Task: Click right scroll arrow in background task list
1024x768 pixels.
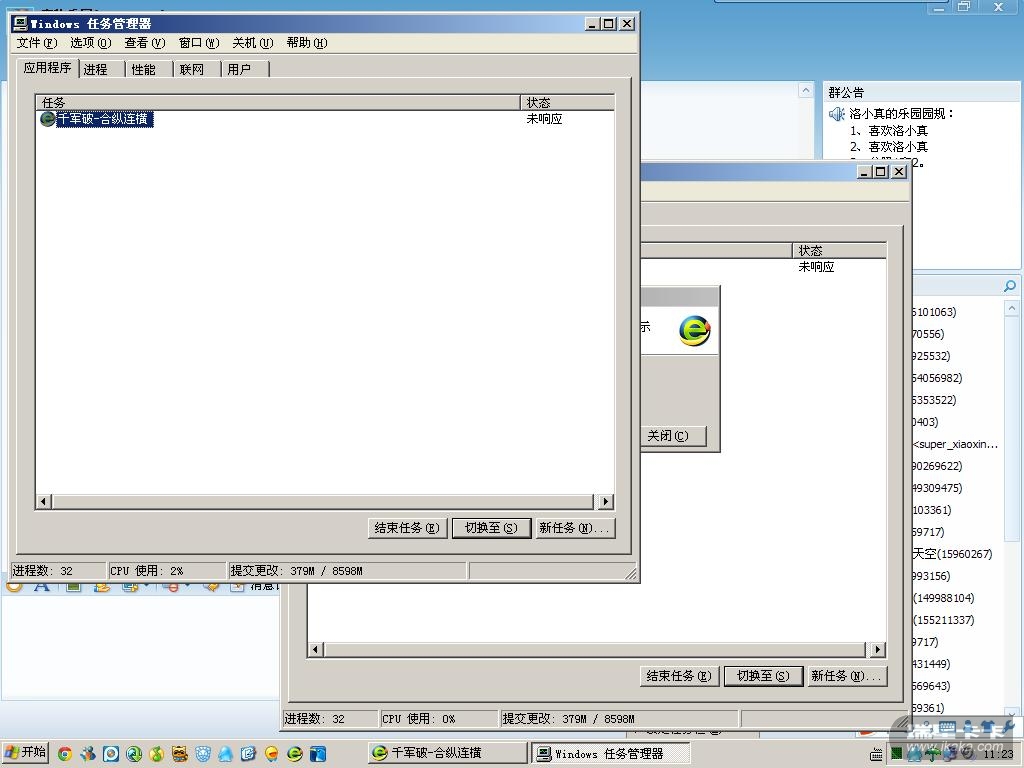Action: (877, 650)
